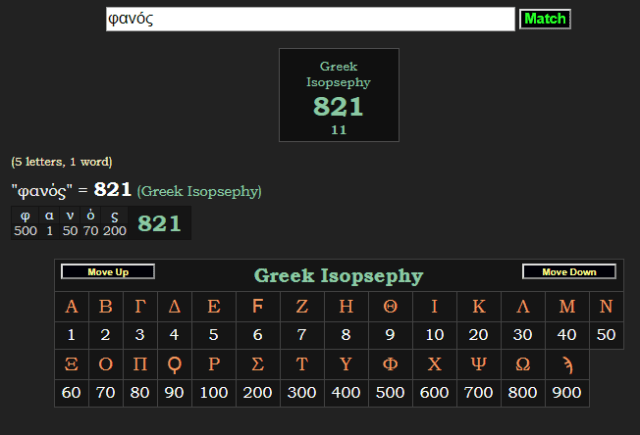Click the Greek Isopsephy 821 result box

(x=338, y=95)
